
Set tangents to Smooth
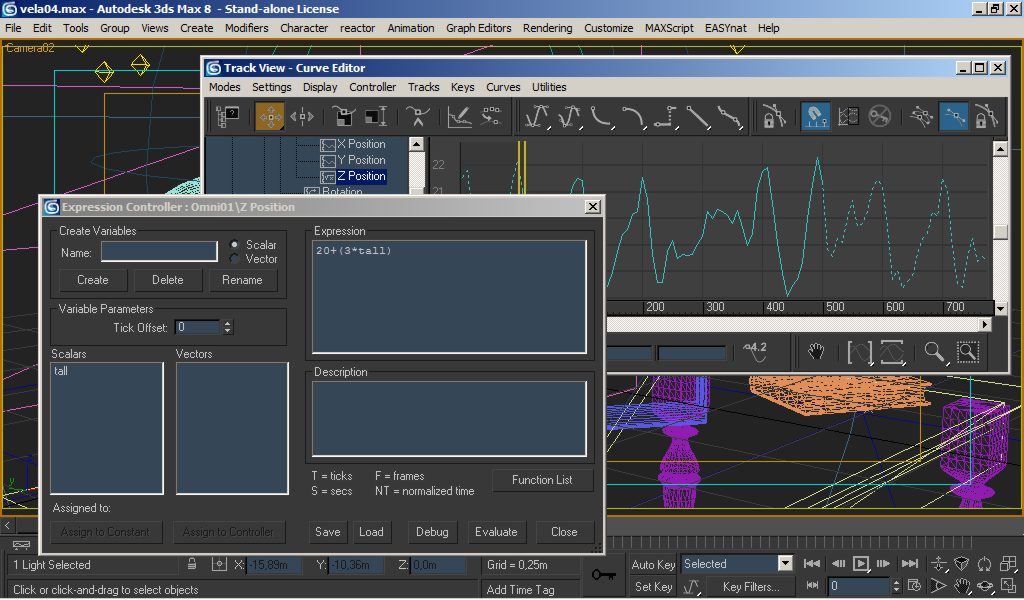(729, 117)
